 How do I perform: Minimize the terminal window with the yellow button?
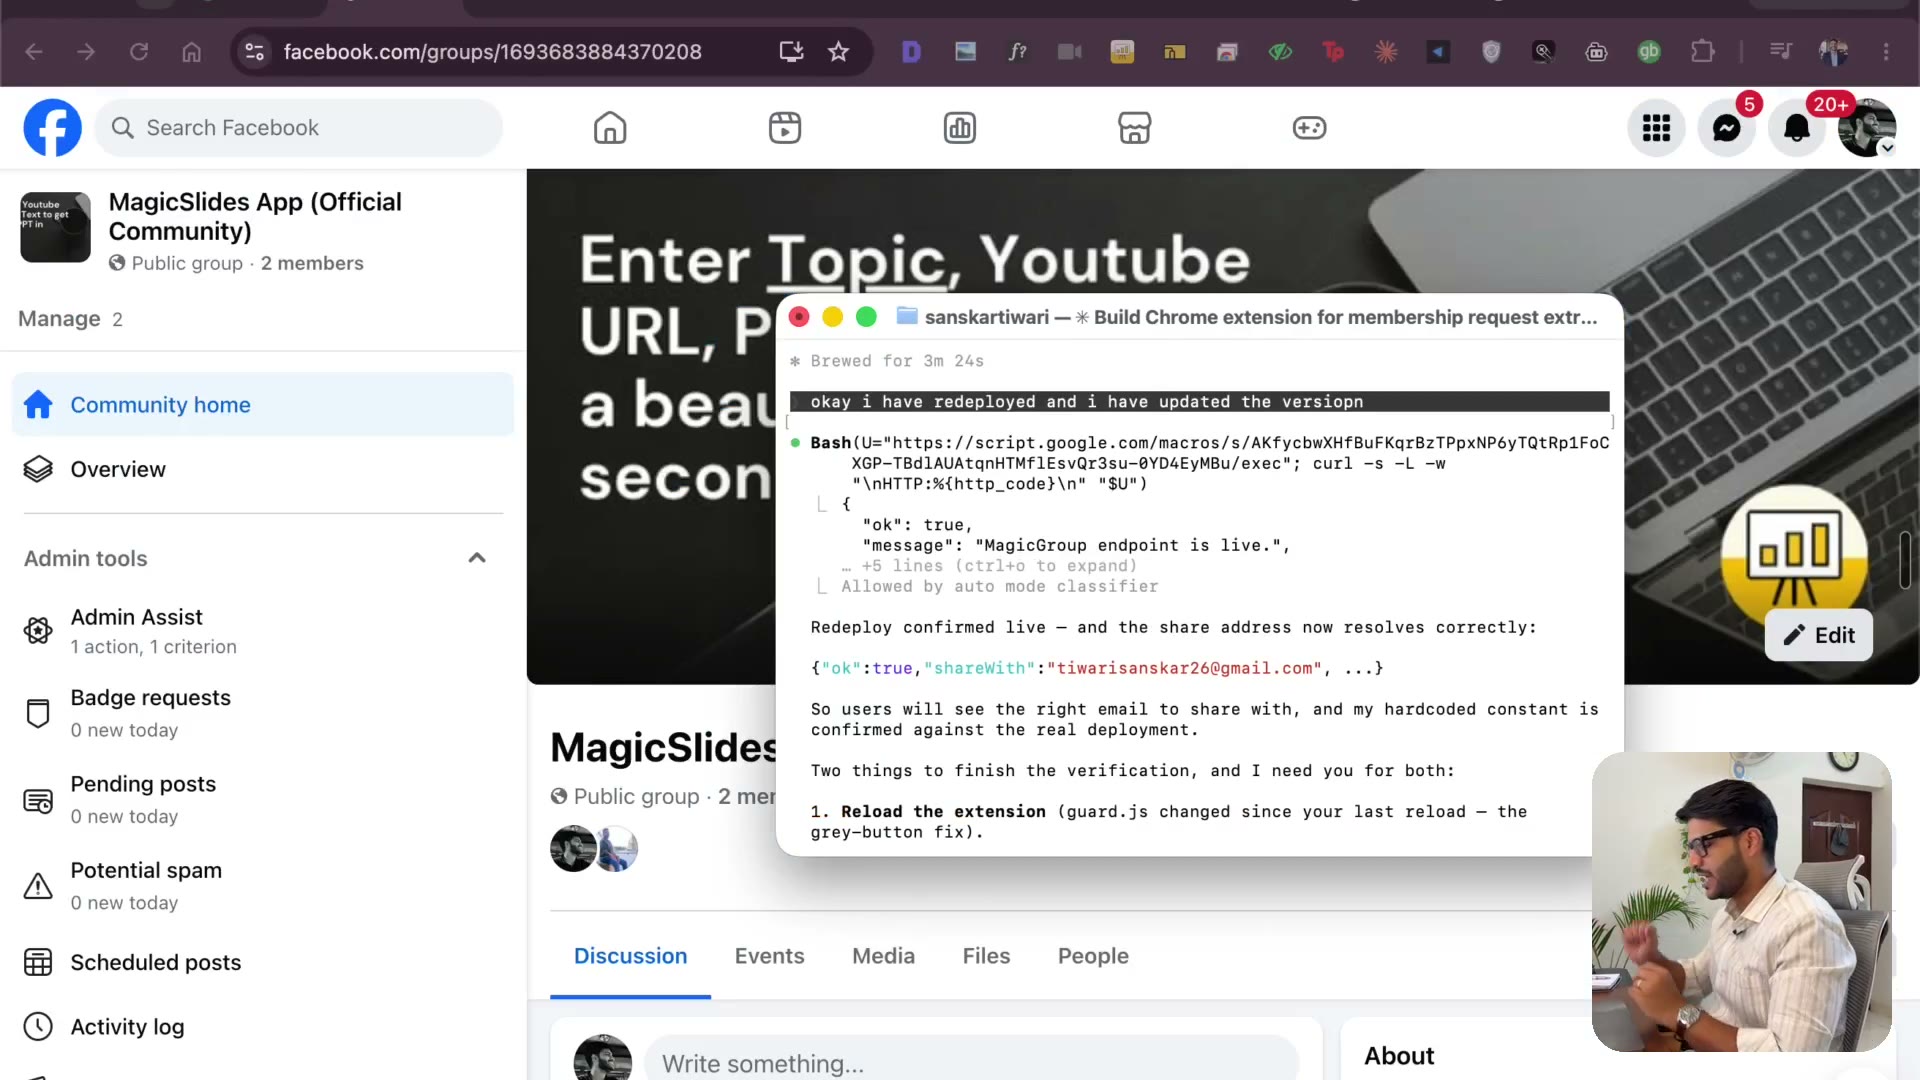tap(832, 317)
